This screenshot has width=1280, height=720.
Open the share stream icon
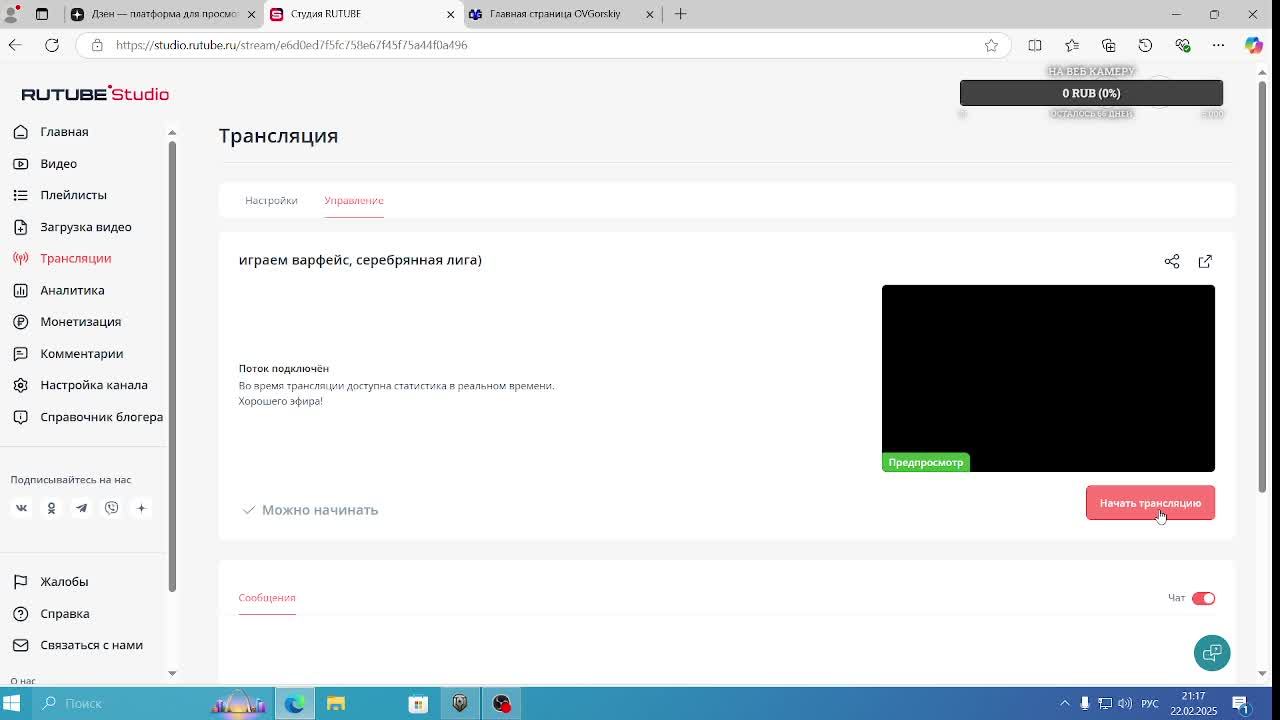click(1172, 261)
